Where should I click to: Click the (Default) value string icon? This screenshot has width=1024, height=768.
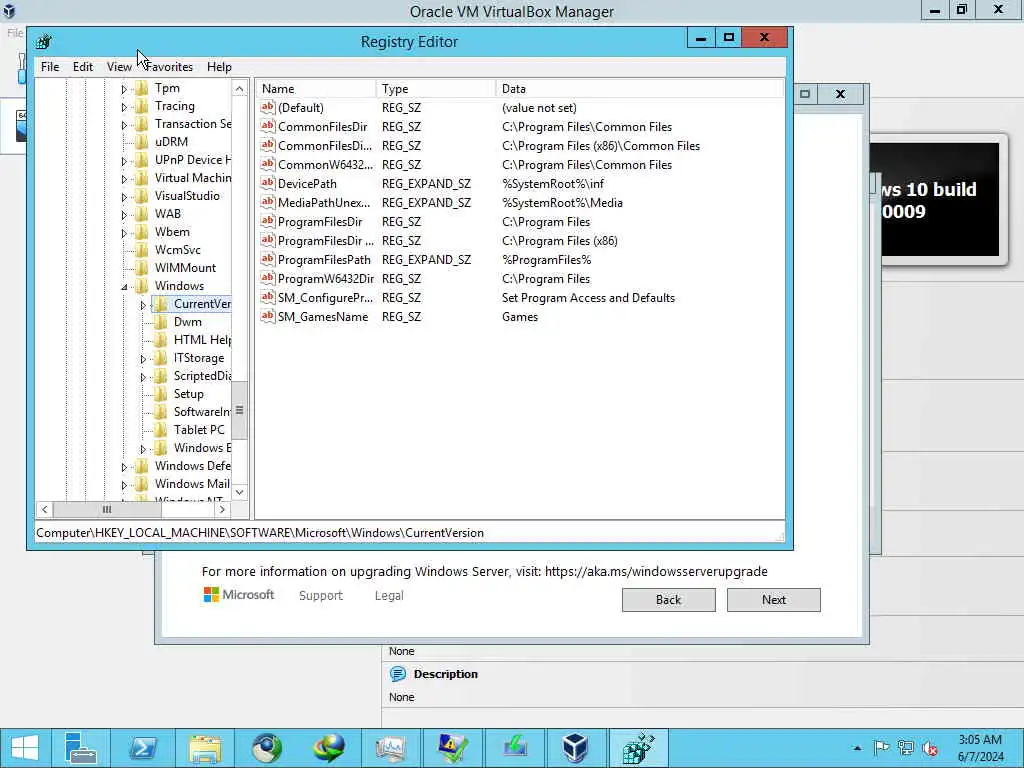267,107
